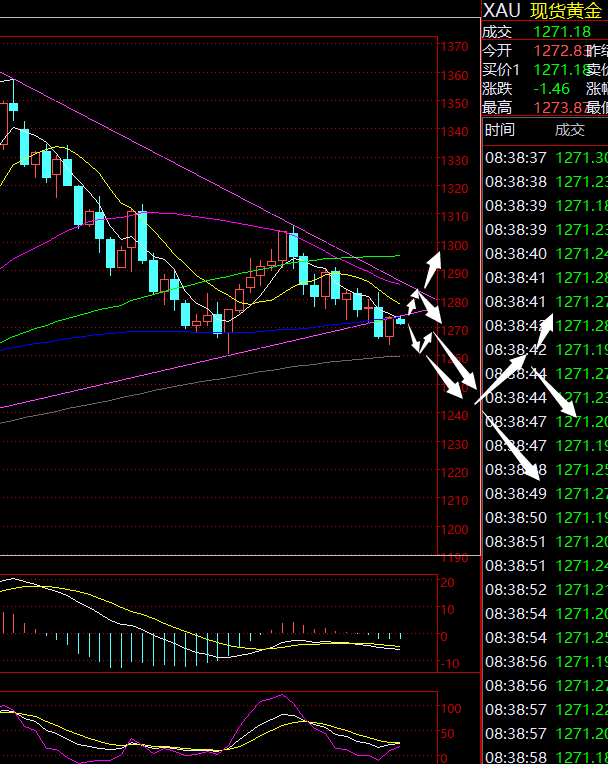Click the 1230 price axis label
This screenshot has width=608, height=764.
455,444
